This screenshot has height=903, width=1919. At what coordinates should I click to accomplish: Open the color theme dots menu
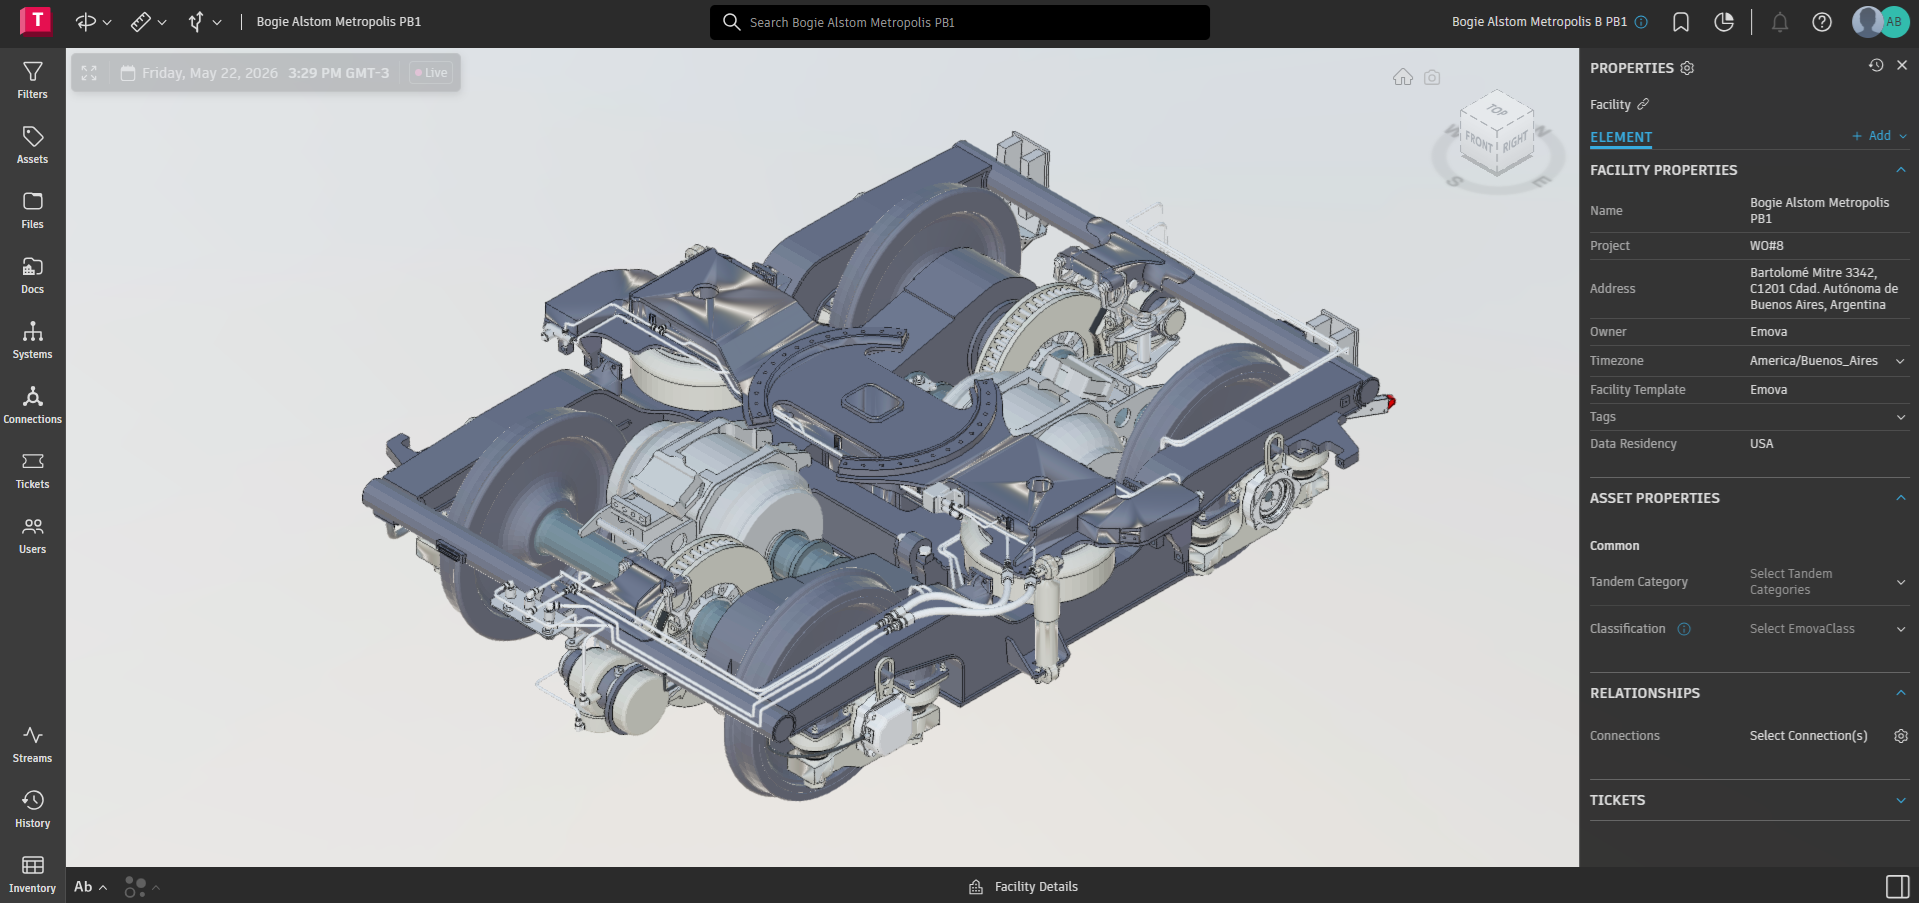click(142, 887)
